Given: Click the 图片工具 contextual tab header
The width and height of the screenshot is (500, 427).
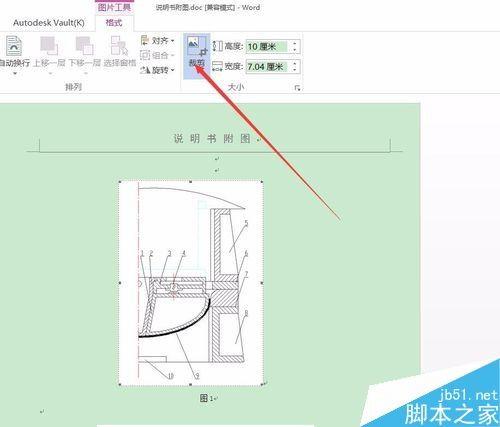Looking at the screenshot, I should [114, 7].
